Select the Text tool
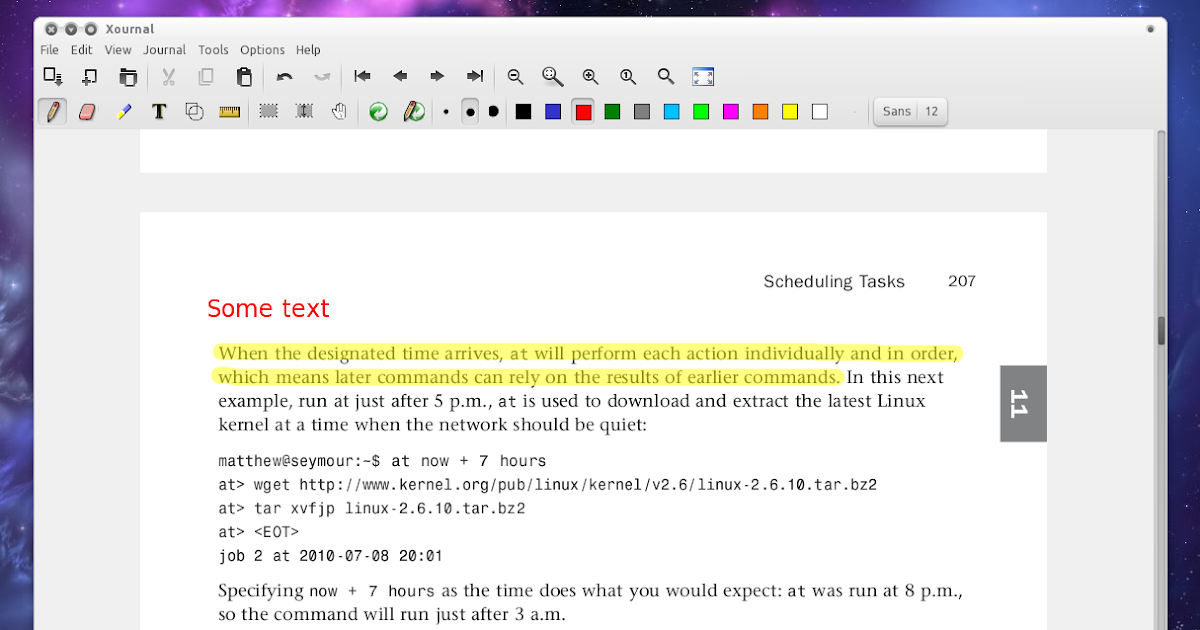 coord(158,111)
